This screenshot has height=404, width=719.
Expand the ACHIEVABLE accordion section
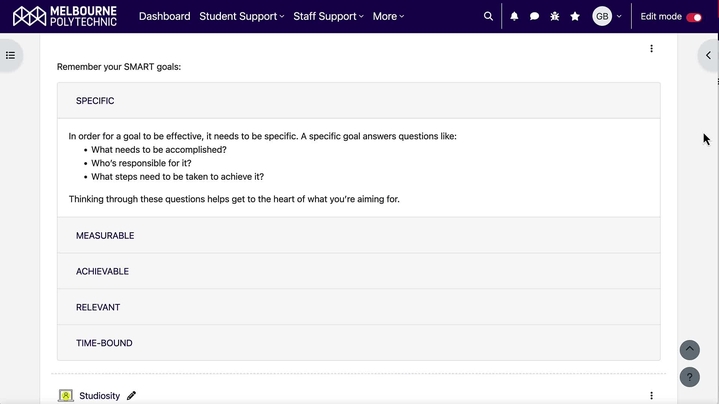(x=359, y=271)
